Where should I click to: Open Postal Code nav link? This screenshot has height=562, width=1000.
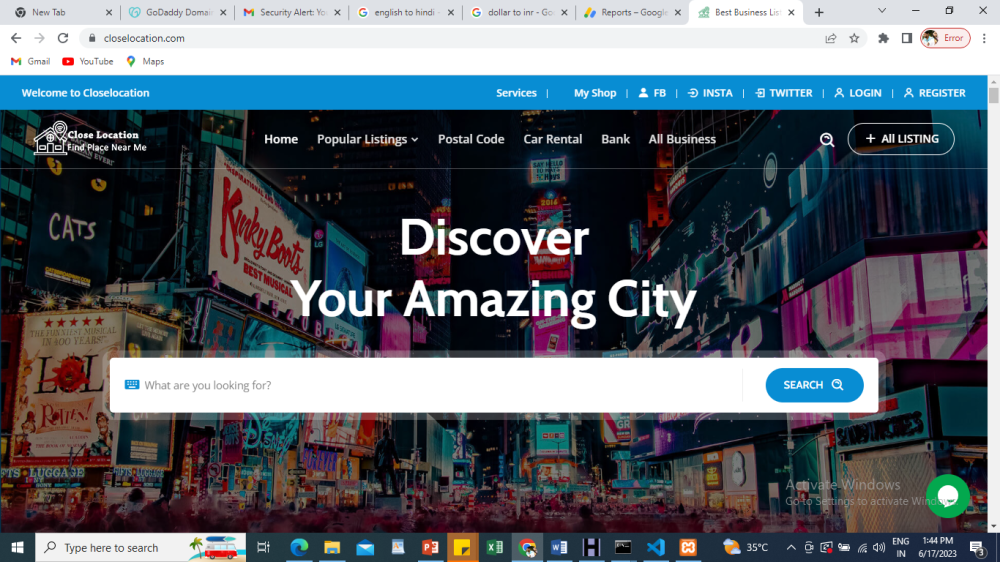click(x=471, y=139)
